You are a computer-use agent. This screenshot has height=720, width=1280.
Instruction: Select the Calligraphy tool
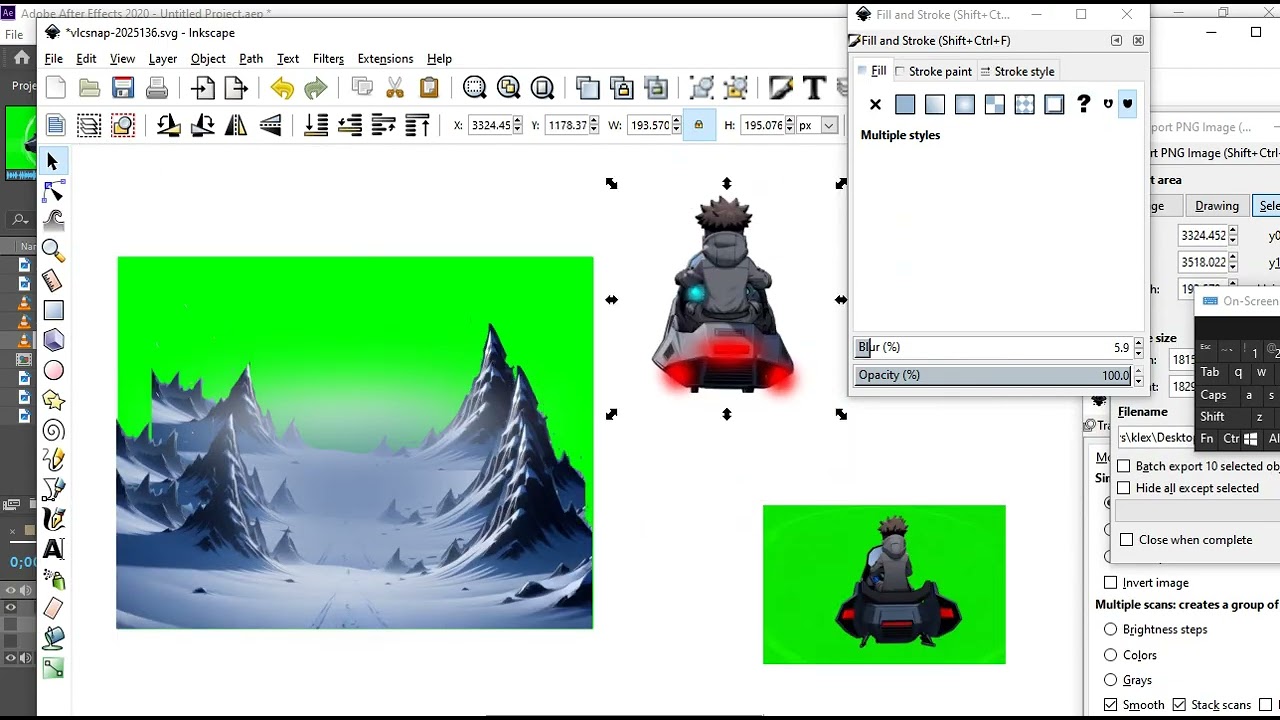(x=53, y=519)
